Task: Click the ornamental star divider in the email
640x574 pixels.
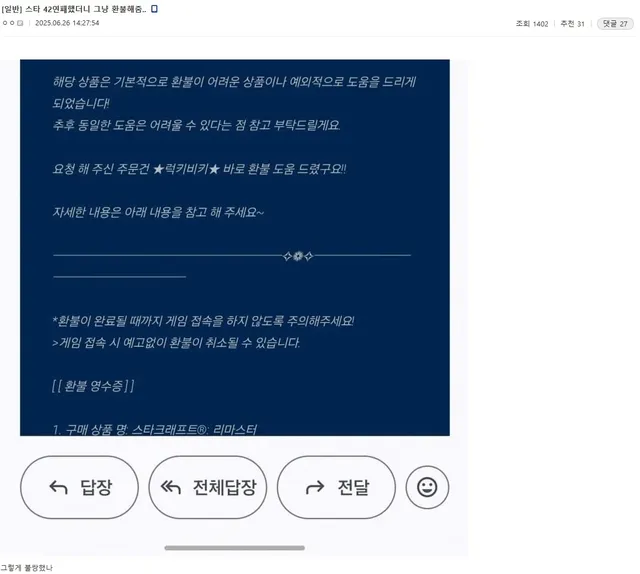Action: pyautogui.click(x=298, y=256)
